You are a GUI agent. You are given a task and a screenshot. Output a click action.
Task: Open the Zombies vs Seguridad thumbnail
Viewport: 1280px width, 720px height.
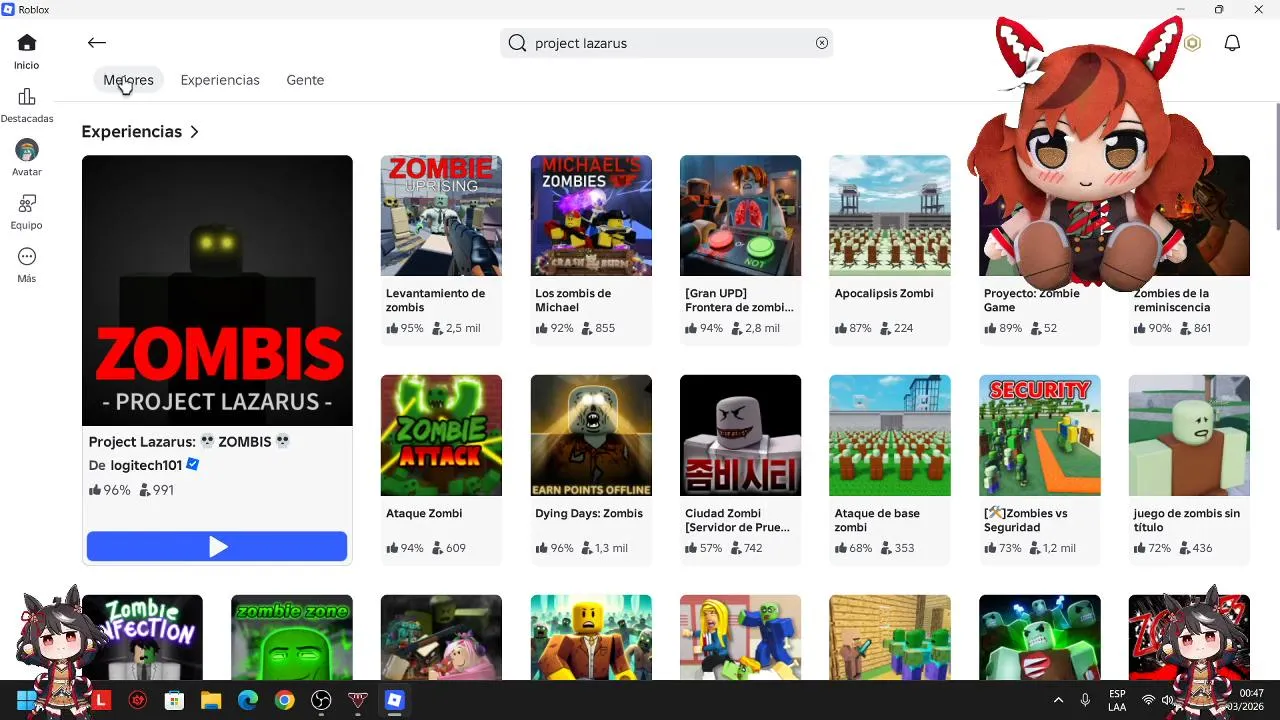(x=1040, y=435)
